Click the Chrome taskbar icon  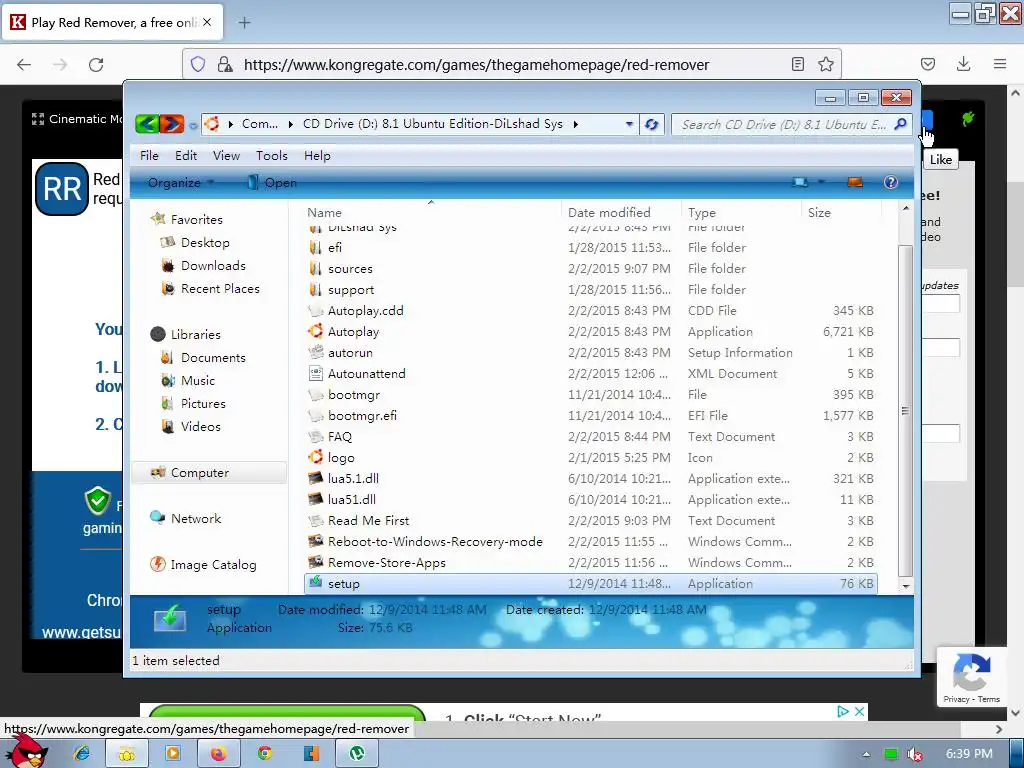click(x=264, y=754)
